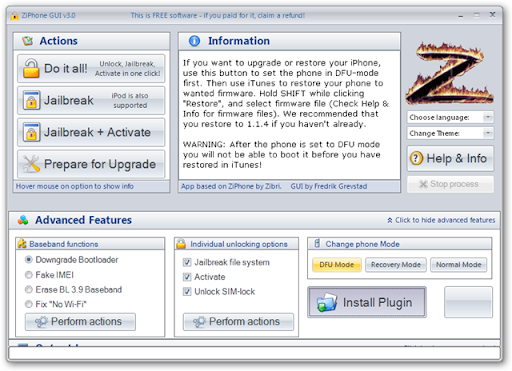Screen dimensions: 512x371
Task: Select Downgrade Bootloader radio option
Action: click(x=29, y=259)
